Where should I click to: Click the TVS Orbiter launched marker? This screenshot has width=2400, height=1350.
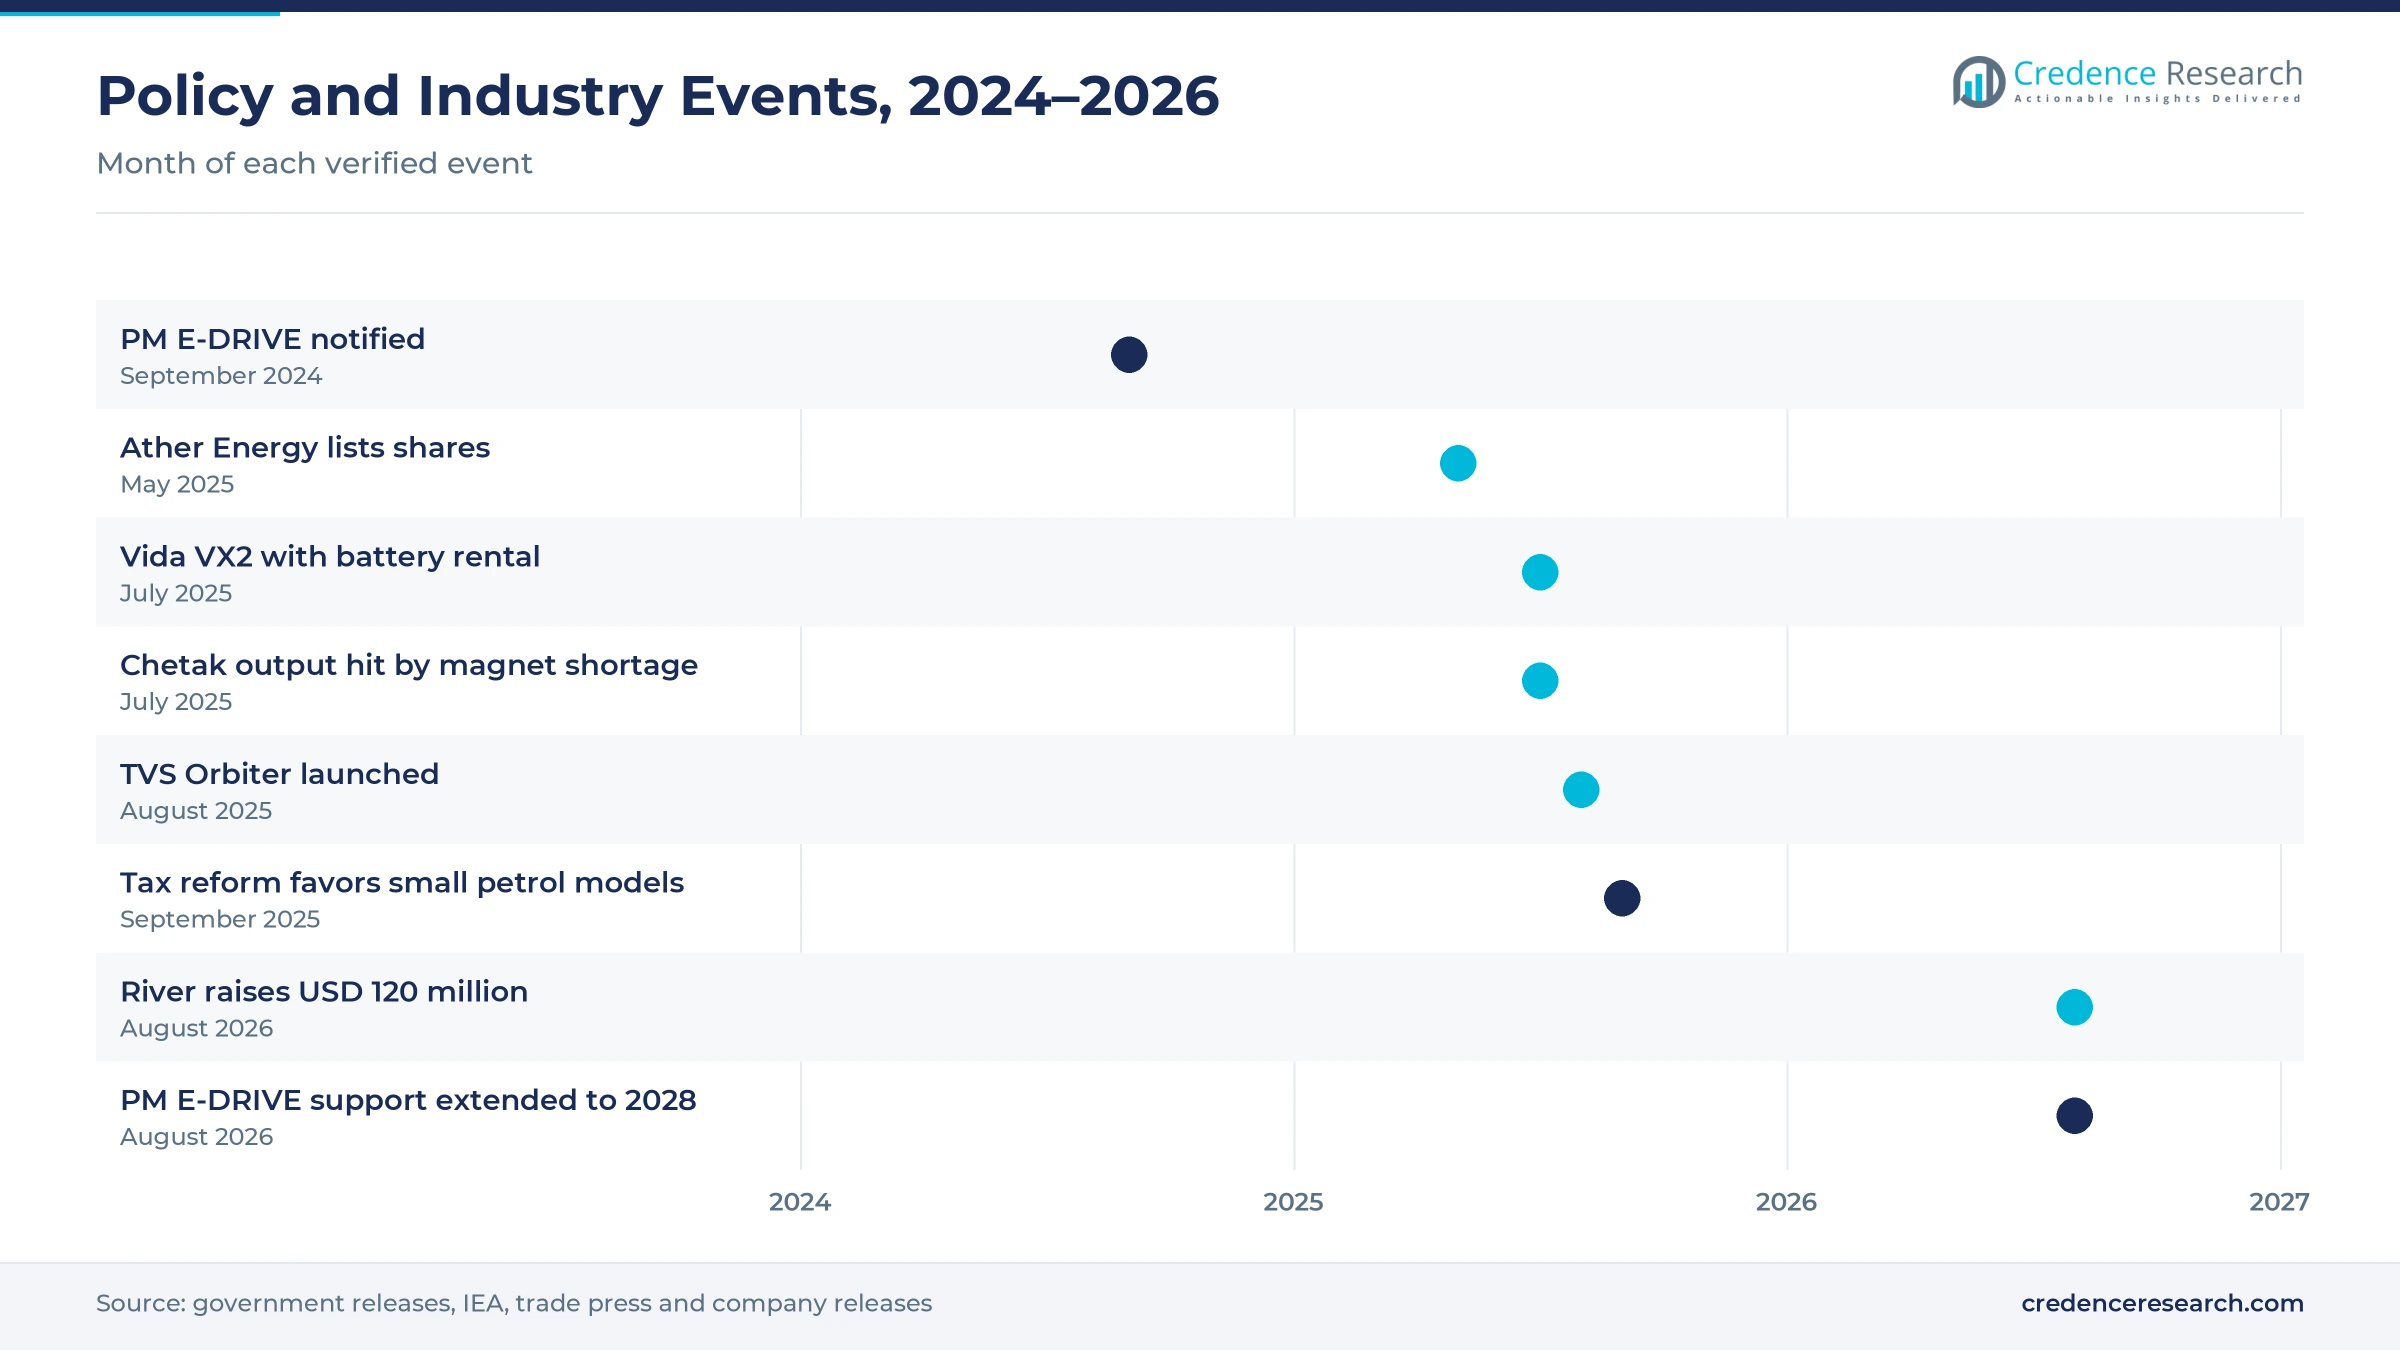point(1581,790)
